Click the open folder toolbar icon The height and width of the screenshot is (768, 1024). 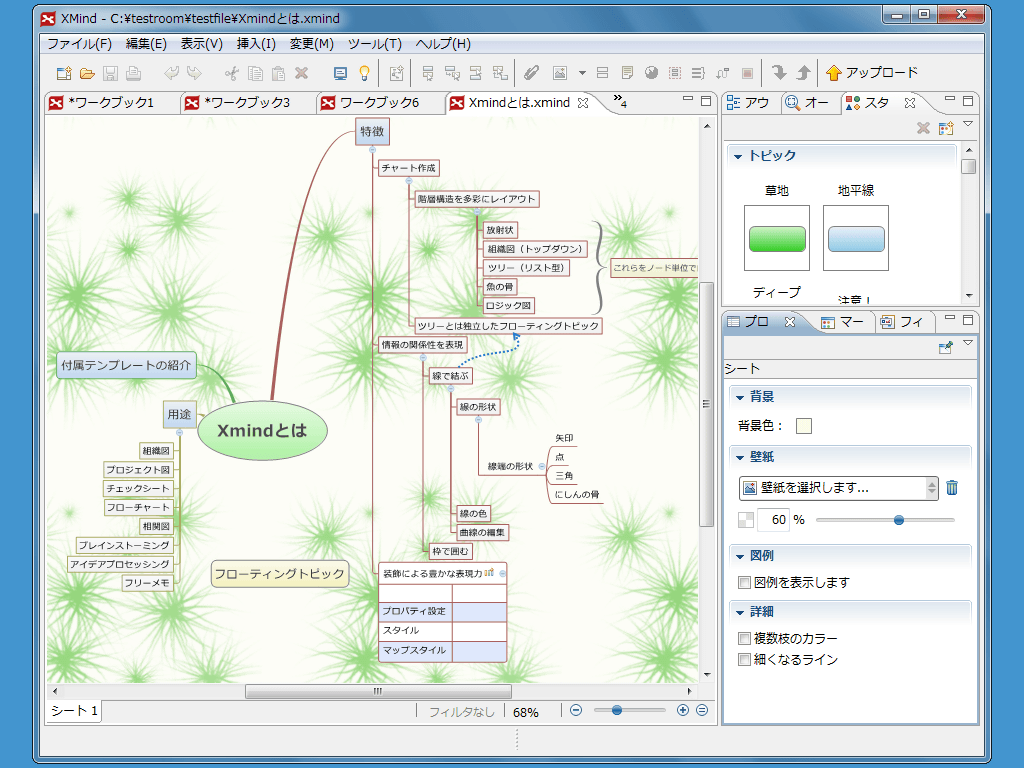point(87,73)
